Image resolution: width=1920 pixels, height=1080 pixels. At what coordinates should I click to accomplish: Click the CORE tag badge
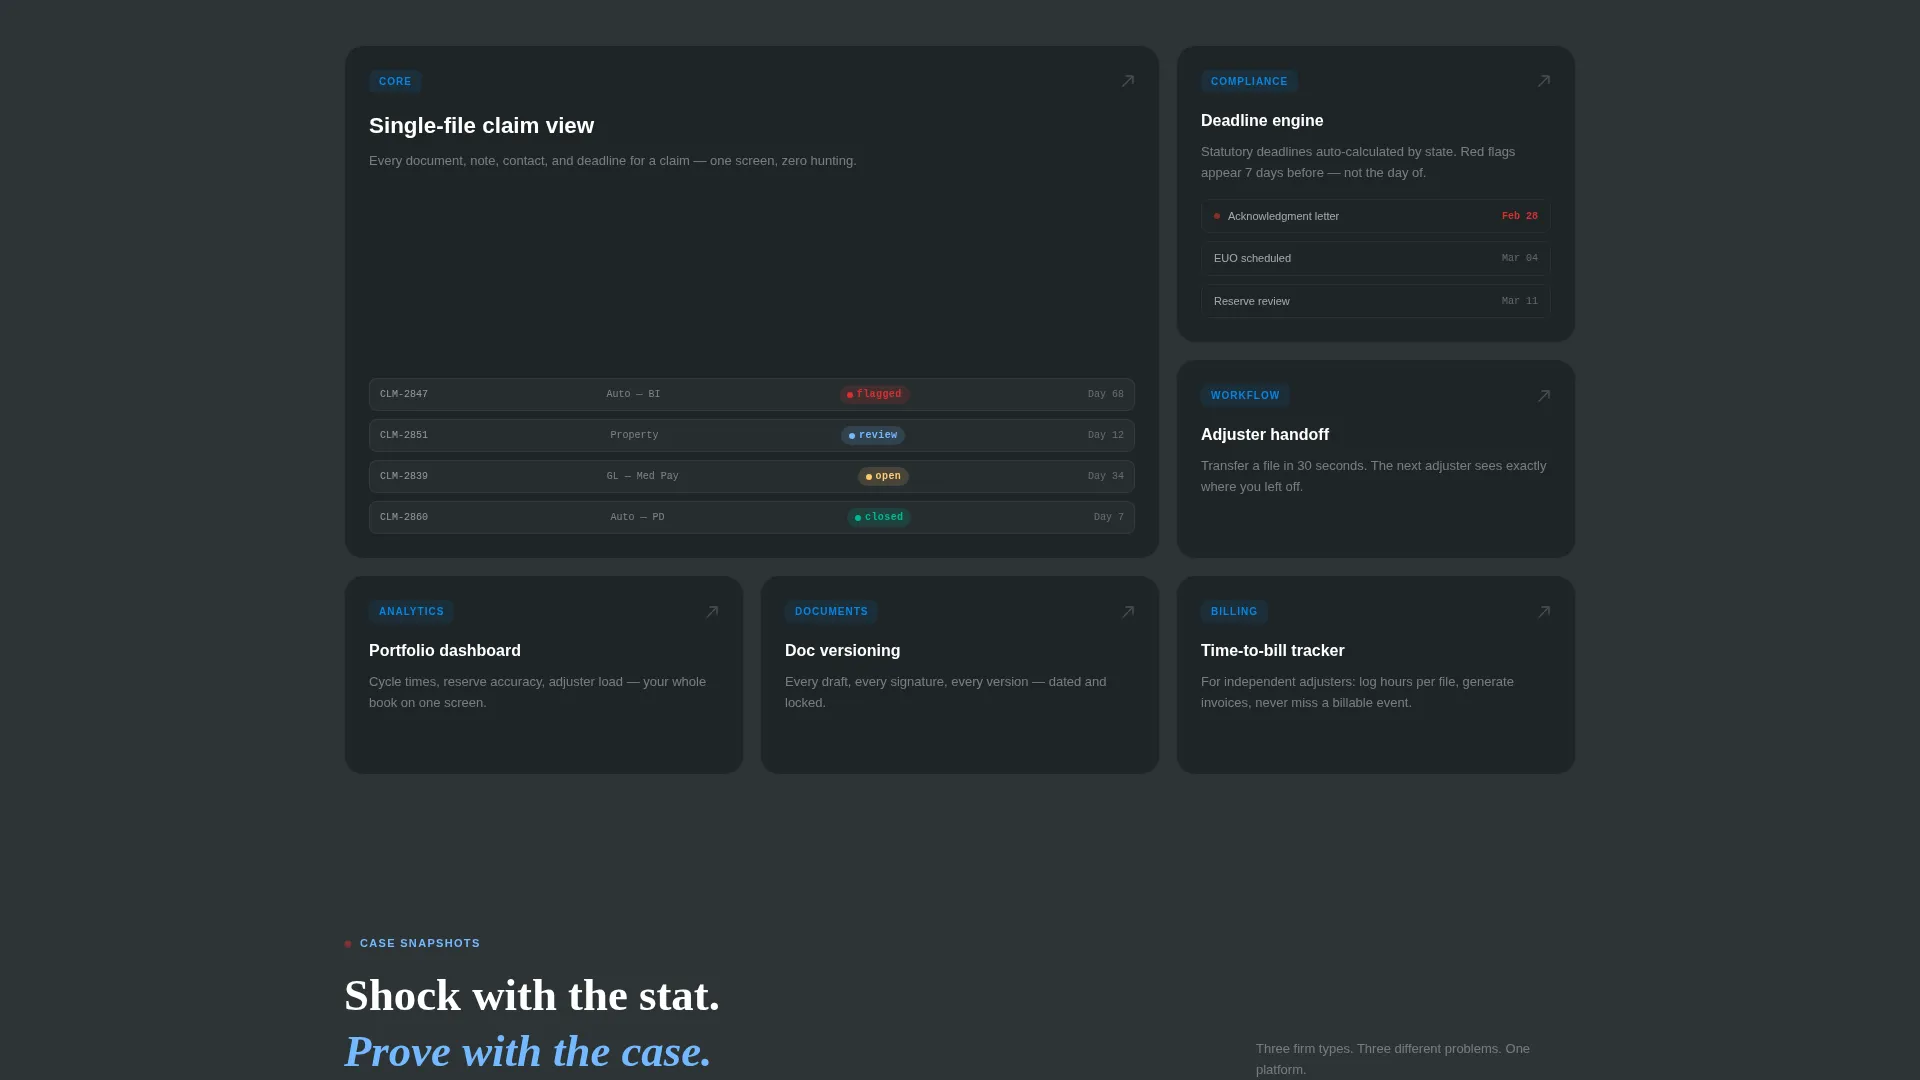pyautogui.click(x=395, y=82)
